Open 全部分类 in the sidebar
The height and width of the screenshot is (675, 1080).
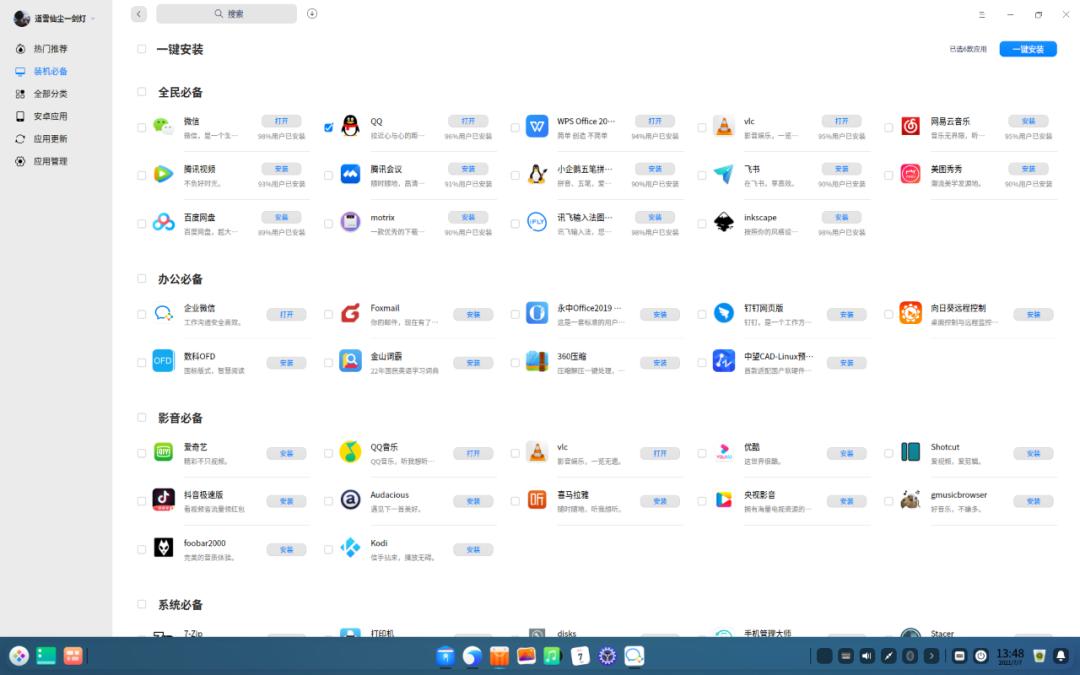coord(50,94)
